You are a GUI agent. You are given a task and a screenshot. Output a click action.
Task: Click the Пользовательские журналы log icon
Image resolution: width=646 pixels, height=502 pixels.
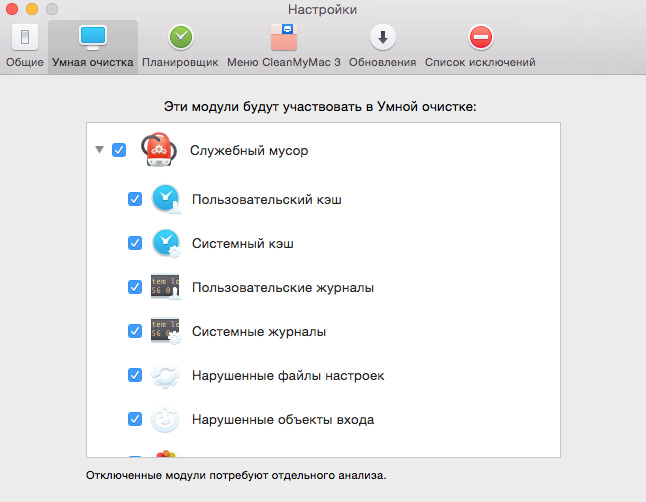click(x=166, y=287)
